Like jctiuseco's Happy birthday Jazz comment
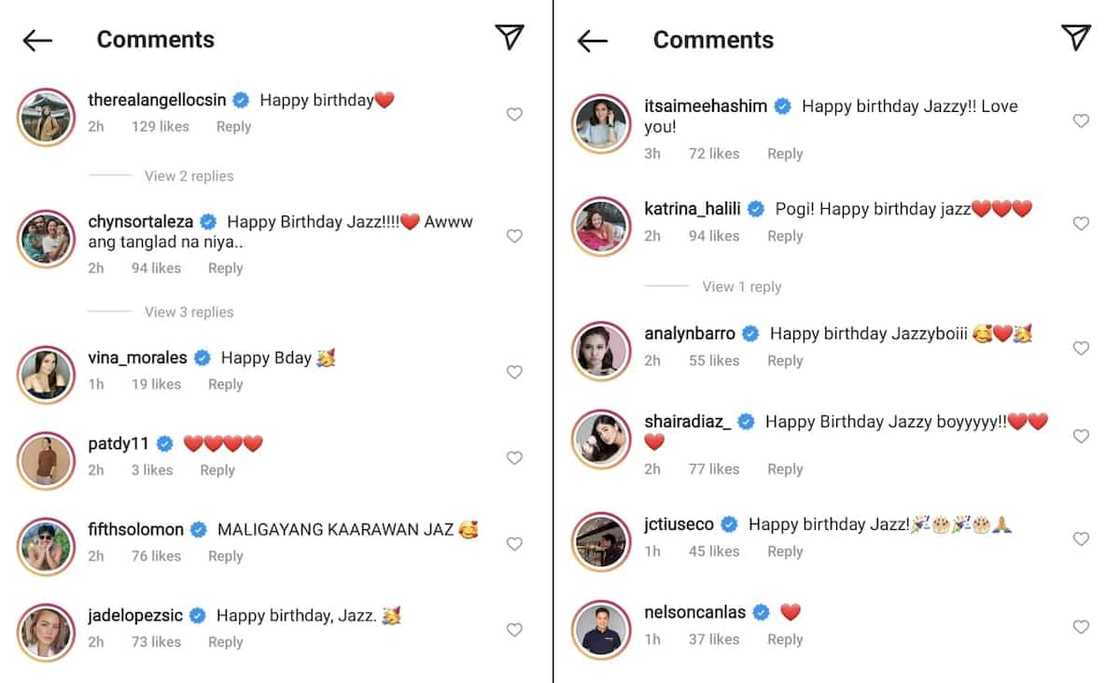 tap(1081, 539)
